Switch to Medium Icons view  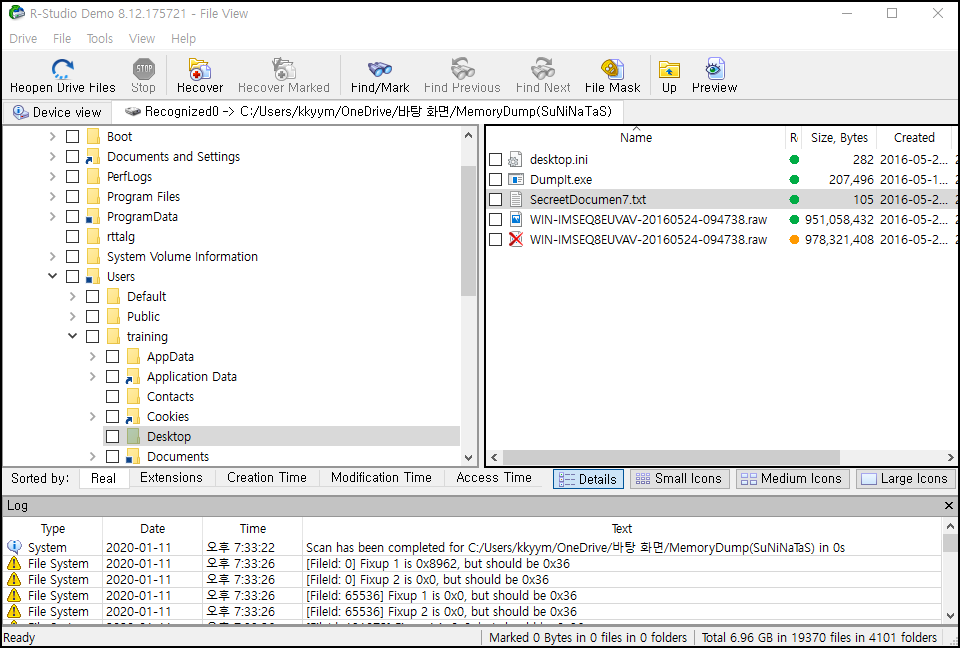pos(792,479)
